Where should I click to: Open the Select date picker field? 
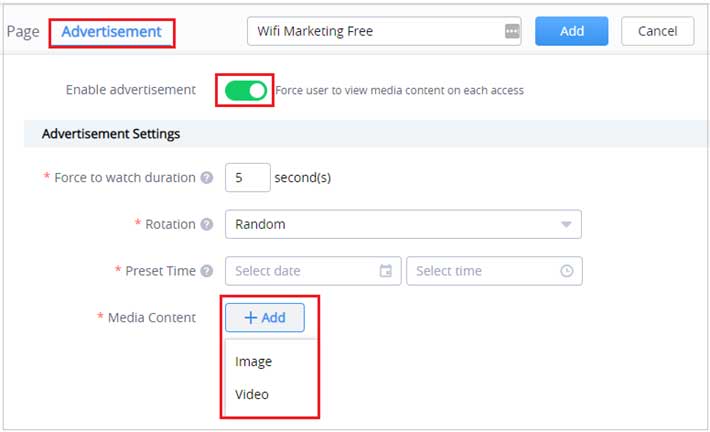[313, 271]
